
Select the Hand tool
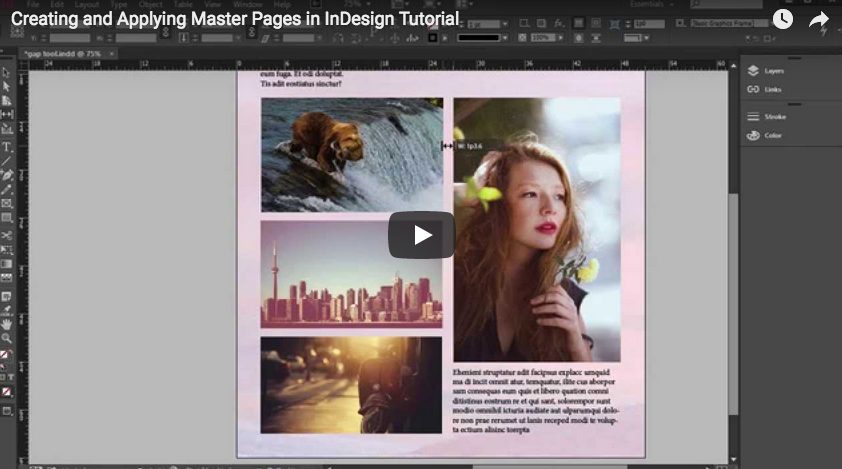[7, 324]
